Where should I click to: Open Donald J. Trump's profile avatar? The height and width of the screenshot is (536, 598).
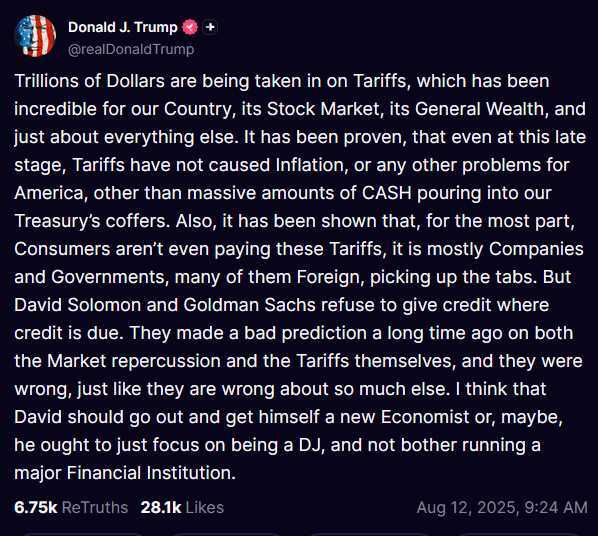click(35, 36)
